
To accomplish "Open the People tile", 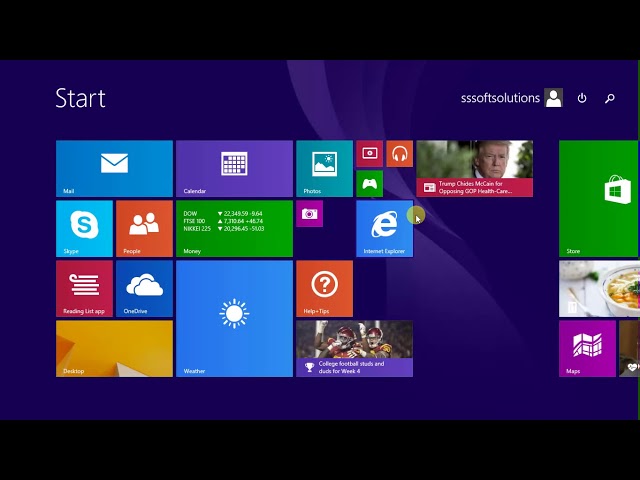I will (144, 229).
